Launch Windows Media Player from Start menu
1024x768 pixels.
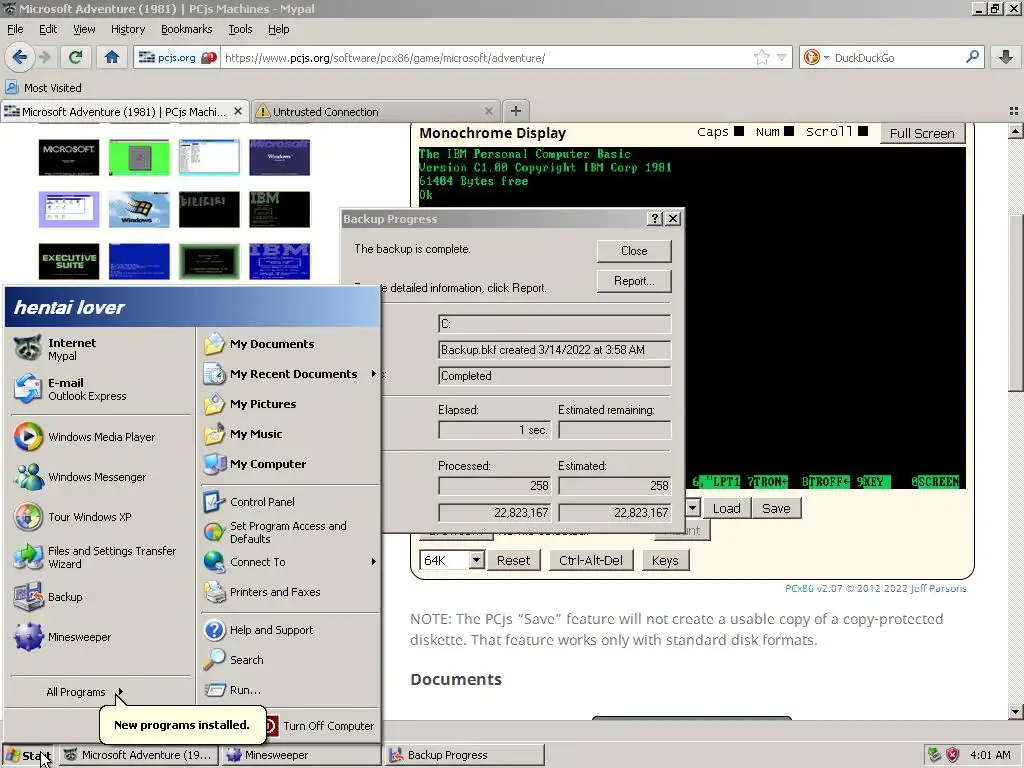click(x=101, y=437)
